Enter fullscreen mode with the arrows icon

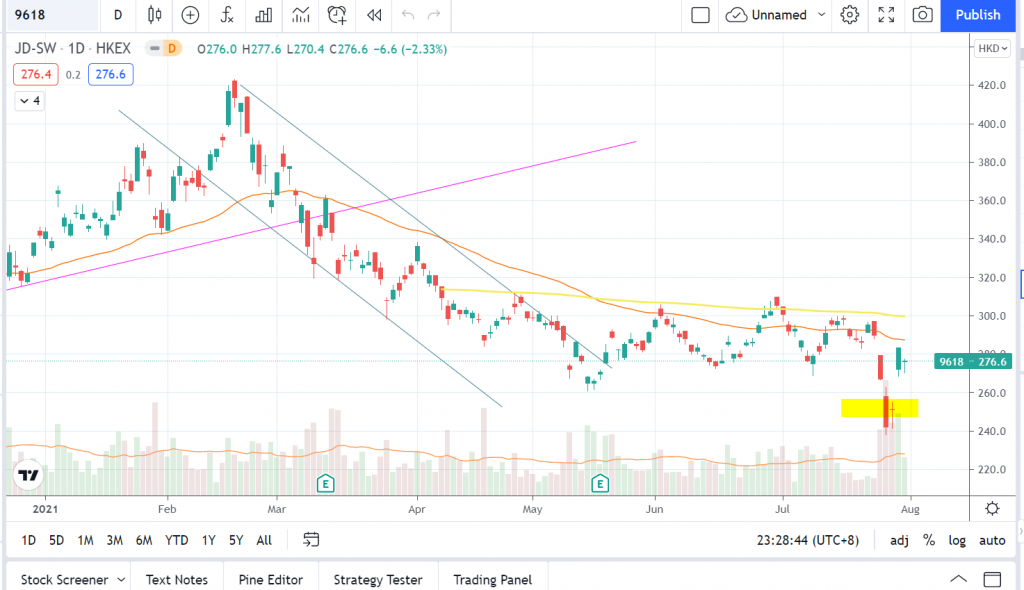pyautogui.click(x=886, y=15)
